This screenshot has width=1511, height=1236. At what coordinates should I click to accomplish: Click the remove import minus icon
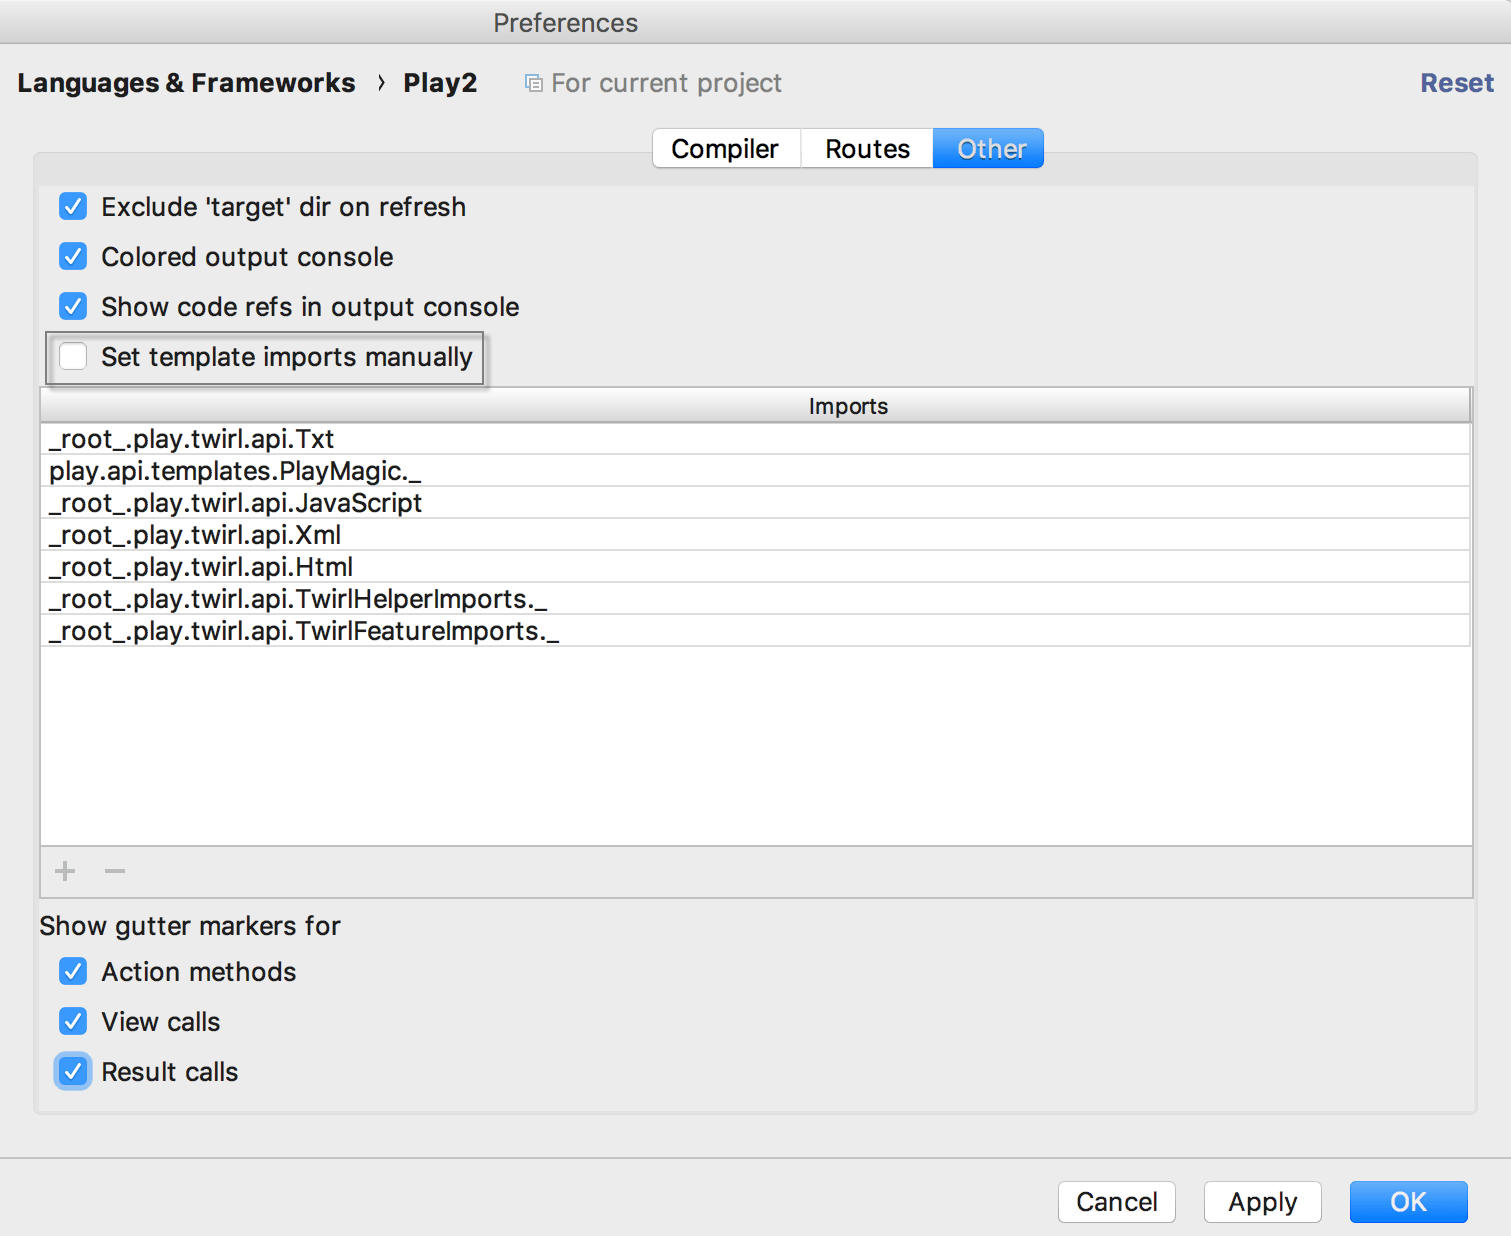tap(115, 871)
